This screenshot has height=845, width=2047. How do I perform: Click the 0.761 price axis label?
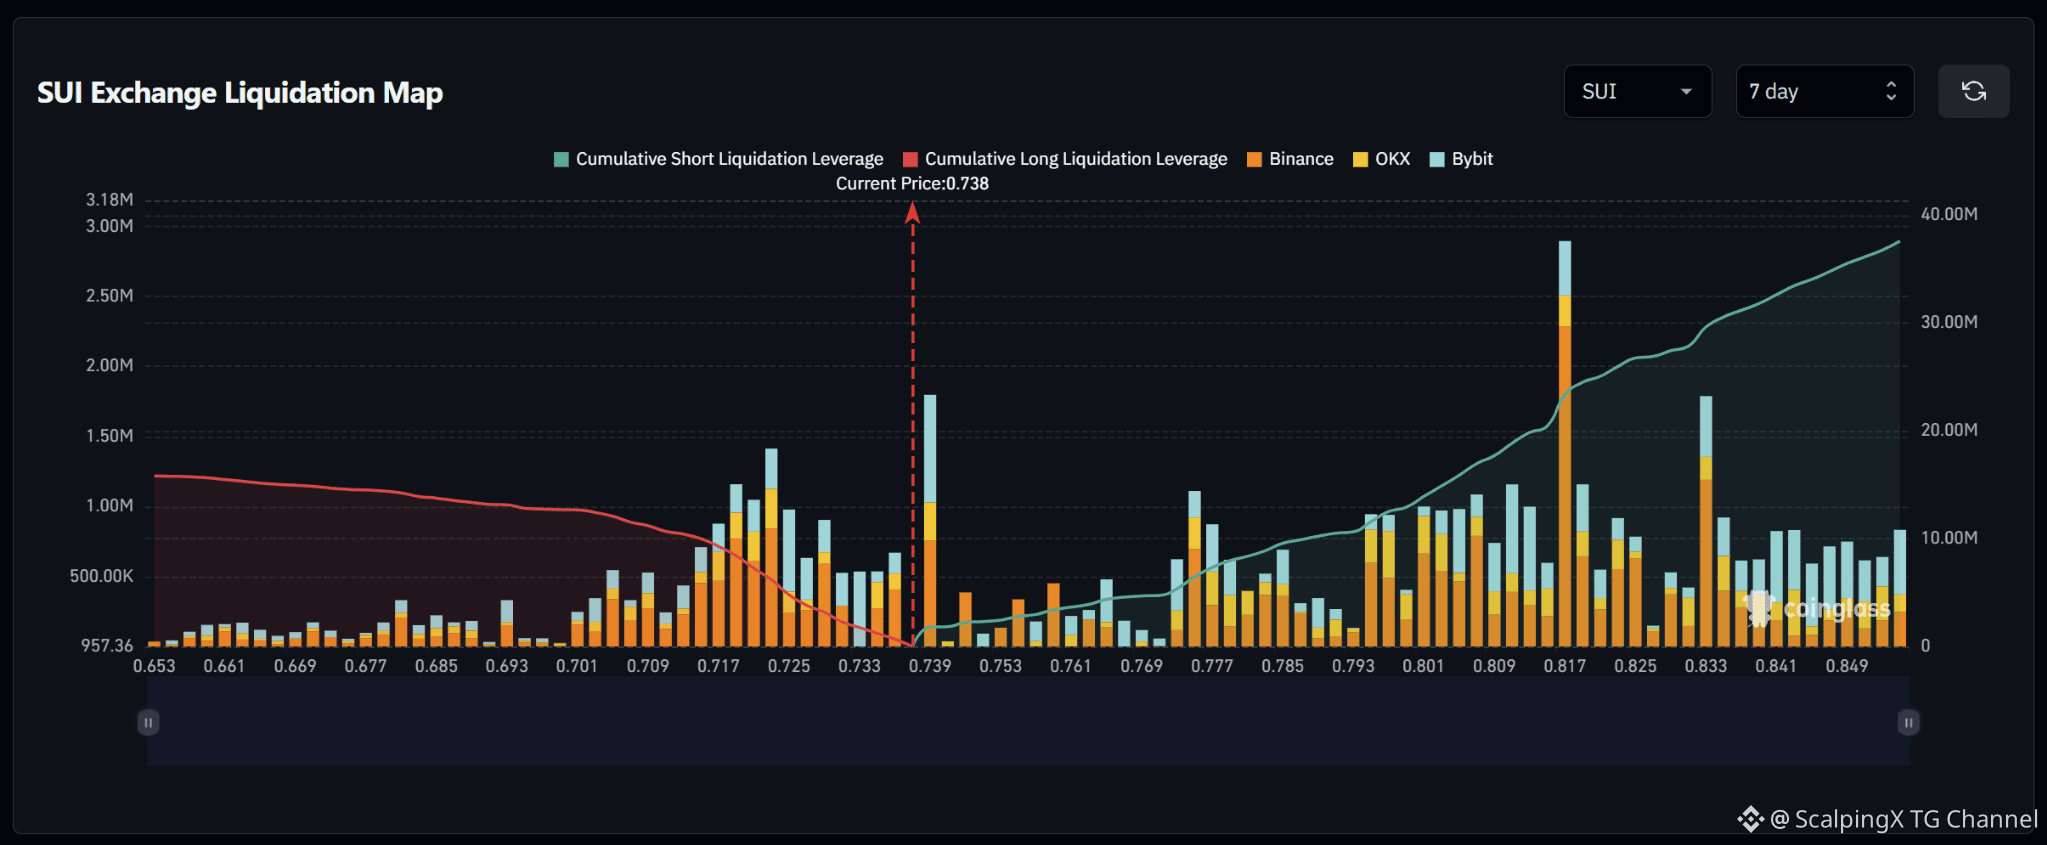pyautogui.click(x=1071, y=666)
